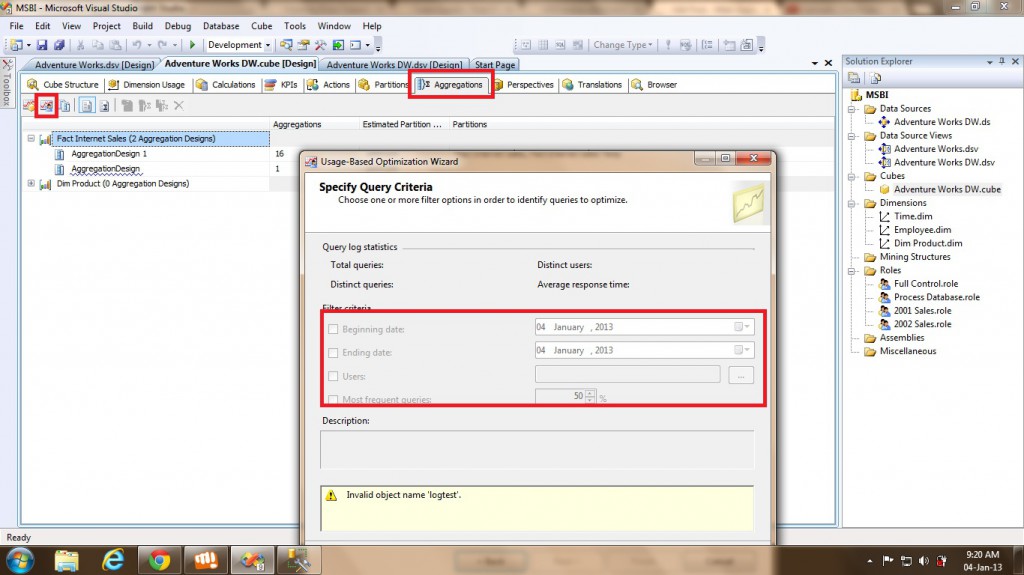Image resolution: width=1024 pixels, height=575 pixels.
Task: Click the Users browse ellipsis button
Action: 740,375
